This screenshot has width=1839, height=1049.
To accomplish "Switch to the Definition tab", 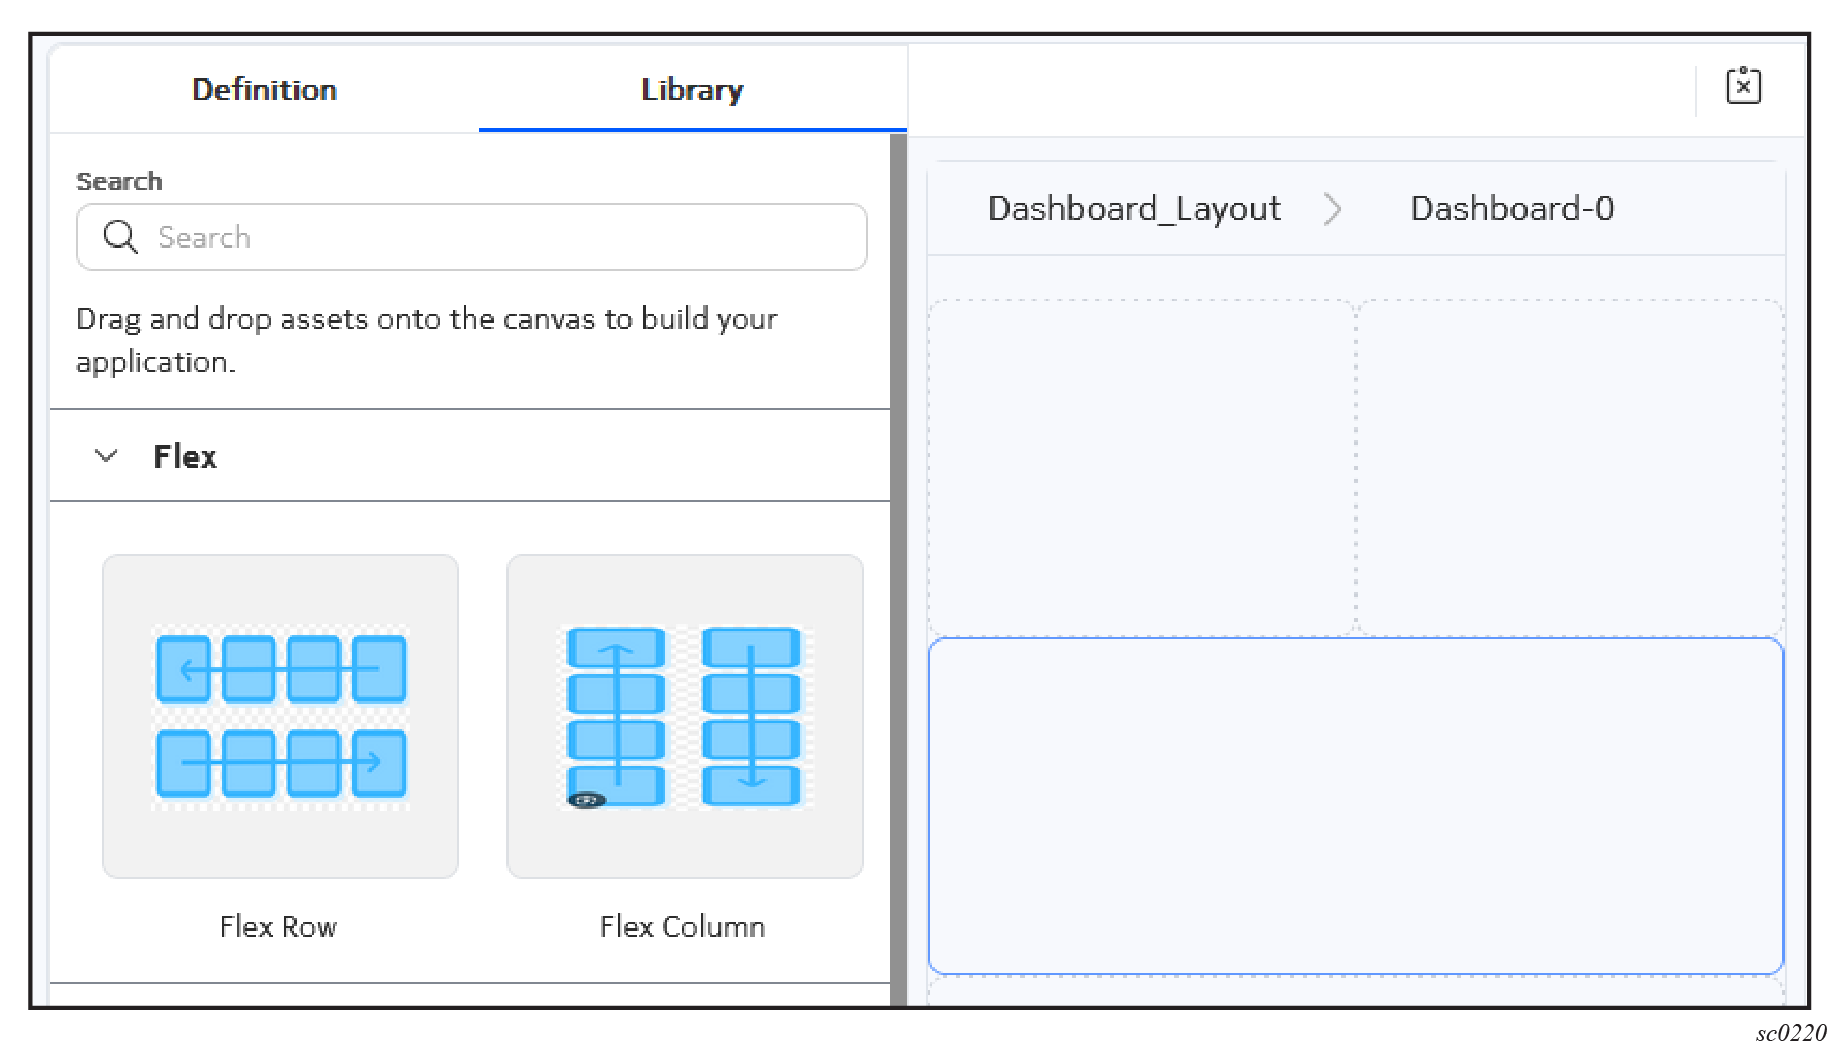I will coord(264,90).
